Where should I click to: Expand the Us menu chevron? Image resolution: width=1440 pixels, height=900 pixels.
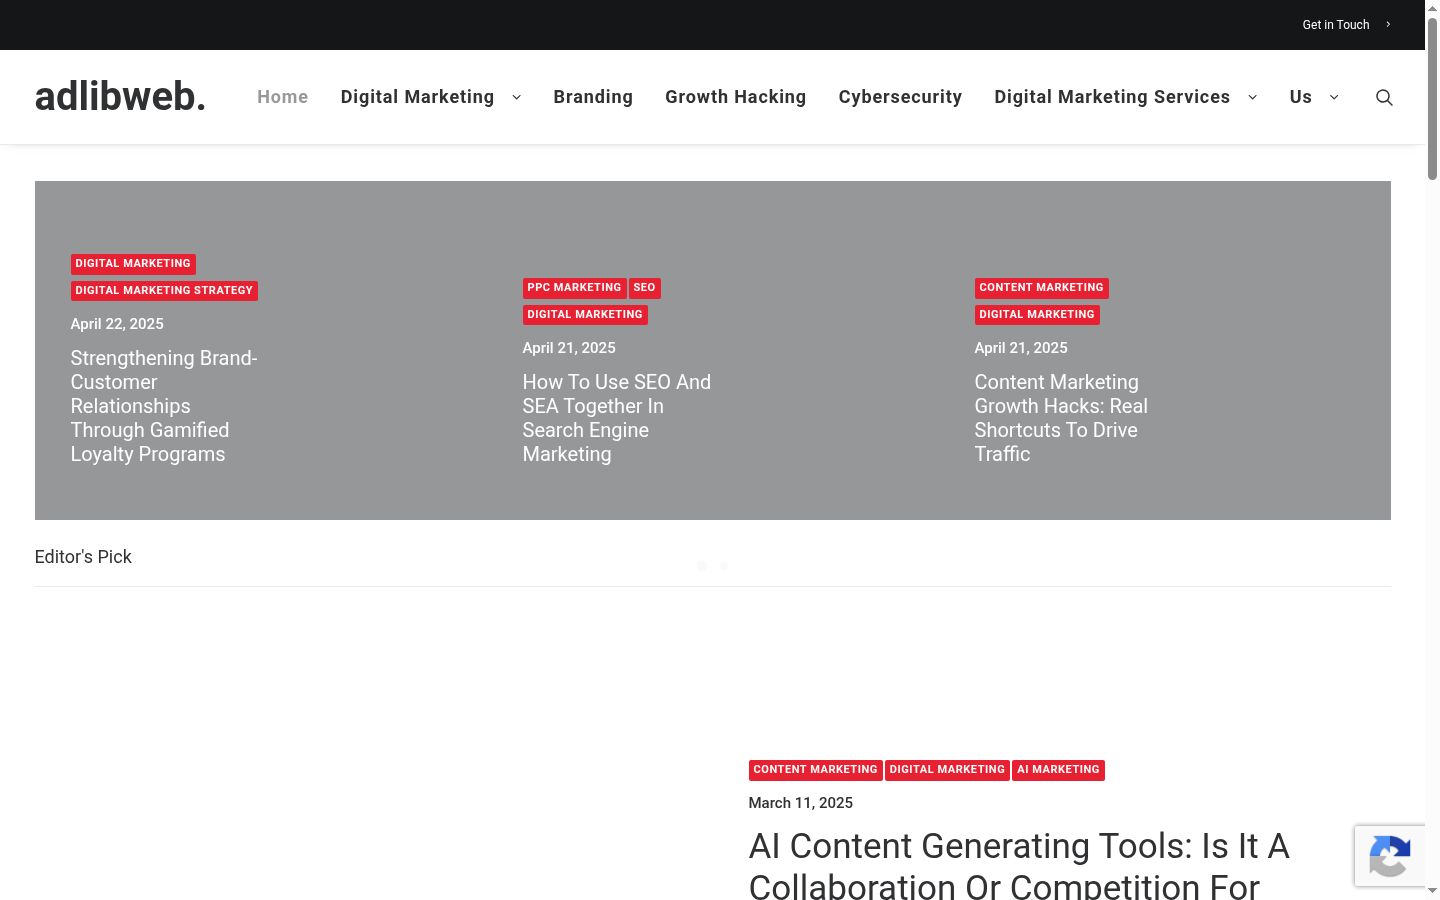click(1333, 97)
